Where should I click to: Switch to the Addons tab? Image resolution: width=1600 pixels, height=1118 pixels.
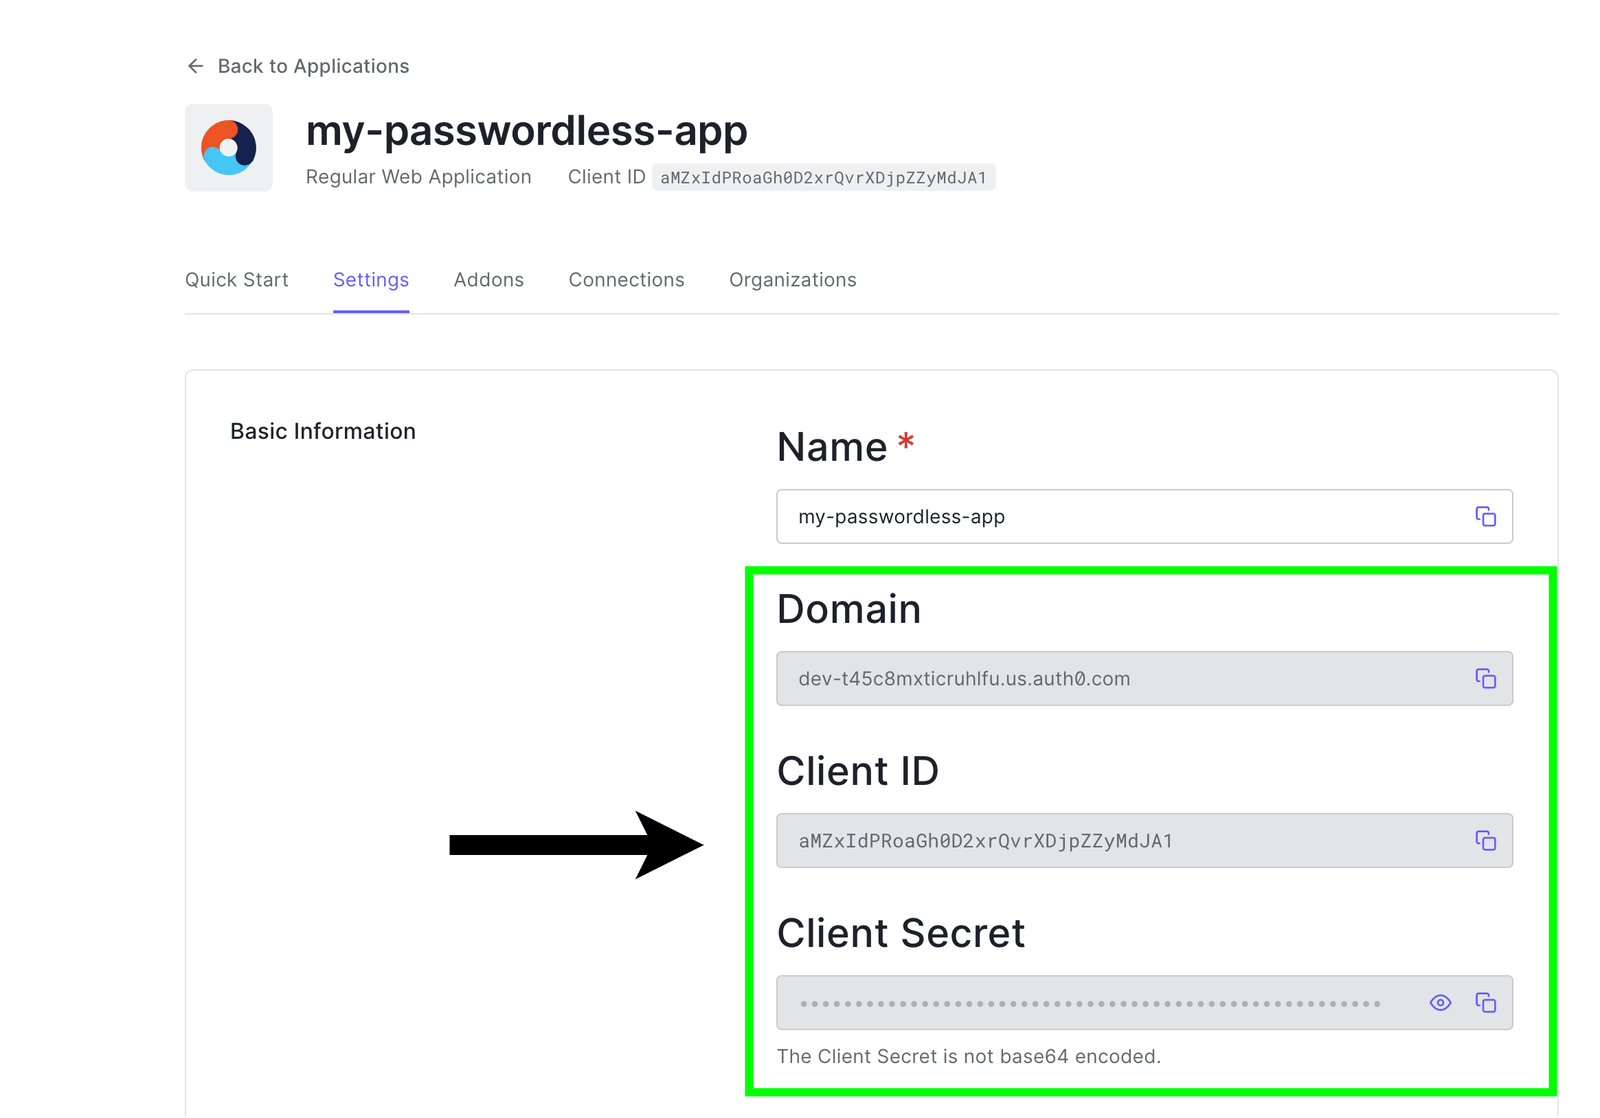(x=489, y=280)
